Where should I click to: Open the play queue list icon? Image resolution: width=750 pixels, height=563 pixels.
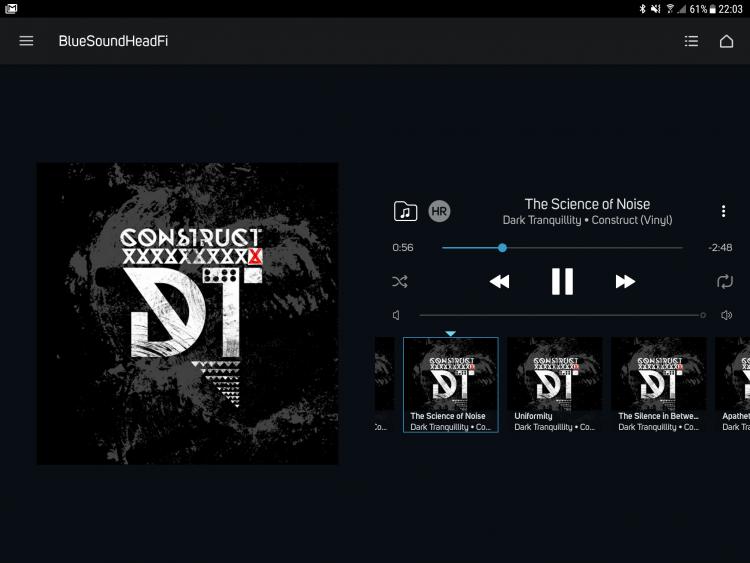click(691, 41)
